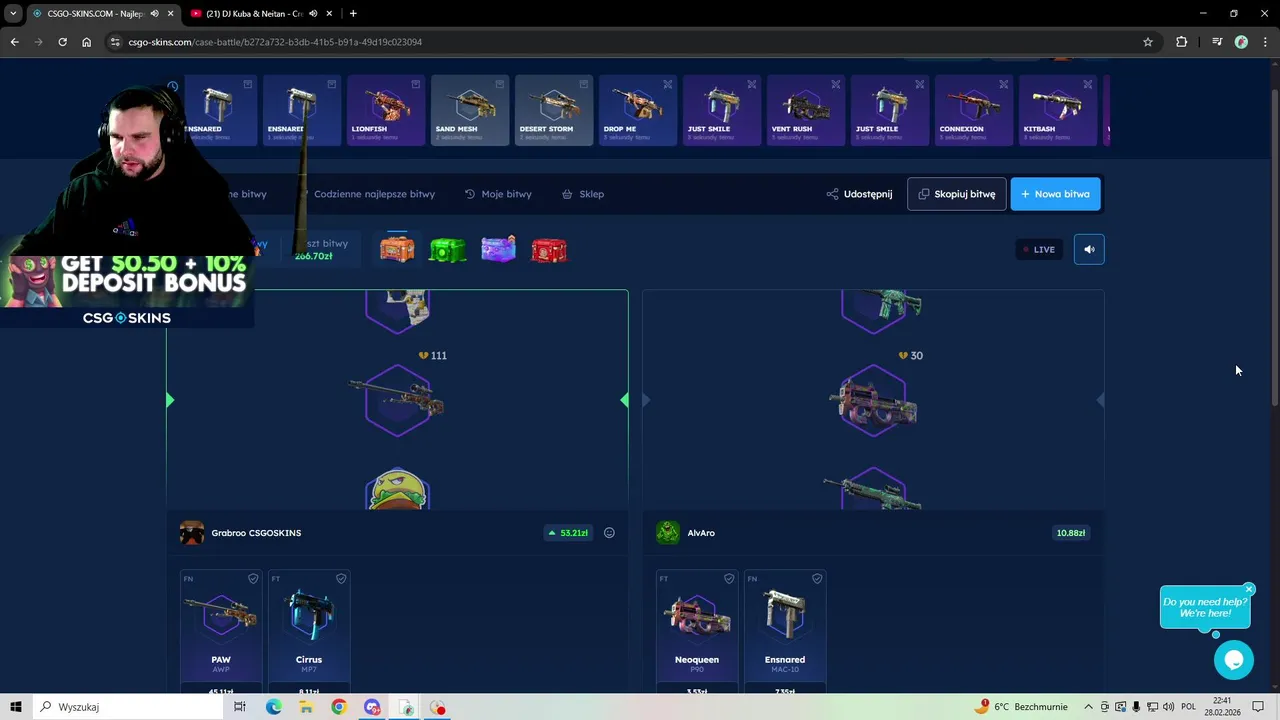Click Grabroo CSGOSKINS player name
Screen dimensions: 1280x720
256,533
